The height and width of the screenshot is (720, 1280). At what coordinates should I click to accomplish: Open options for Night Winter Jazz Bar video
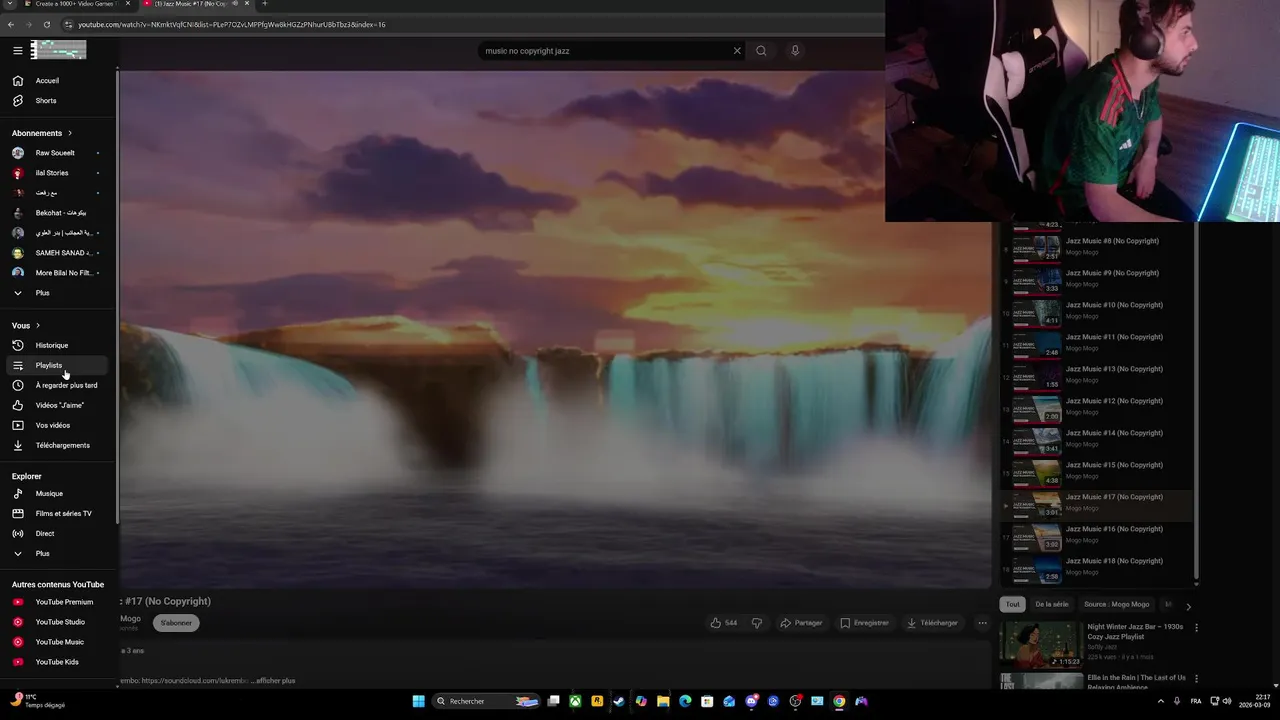click(x=1196, y=628)
